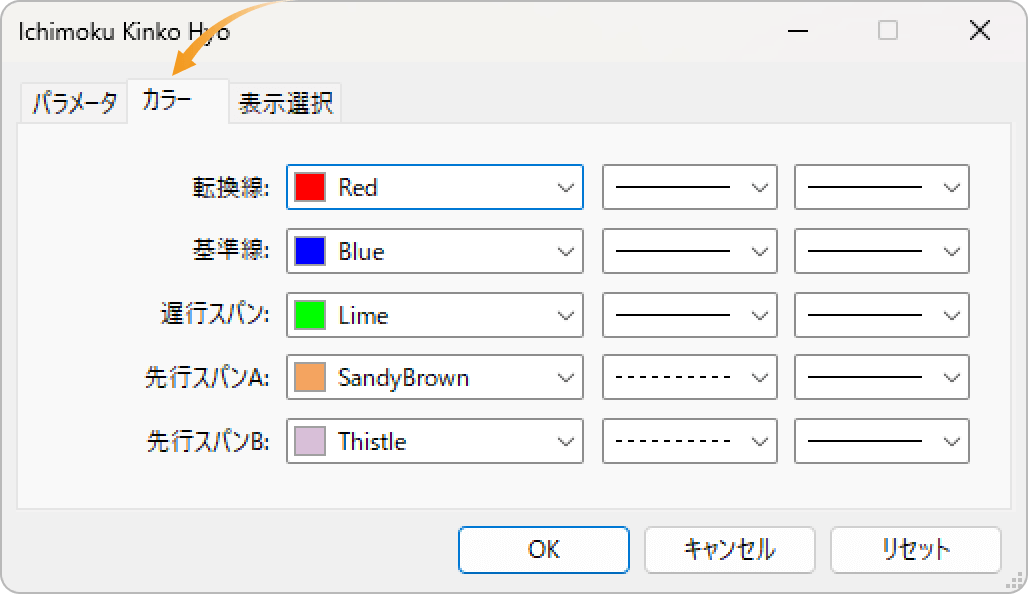Open the 転換線 line style dropdown

690,188
